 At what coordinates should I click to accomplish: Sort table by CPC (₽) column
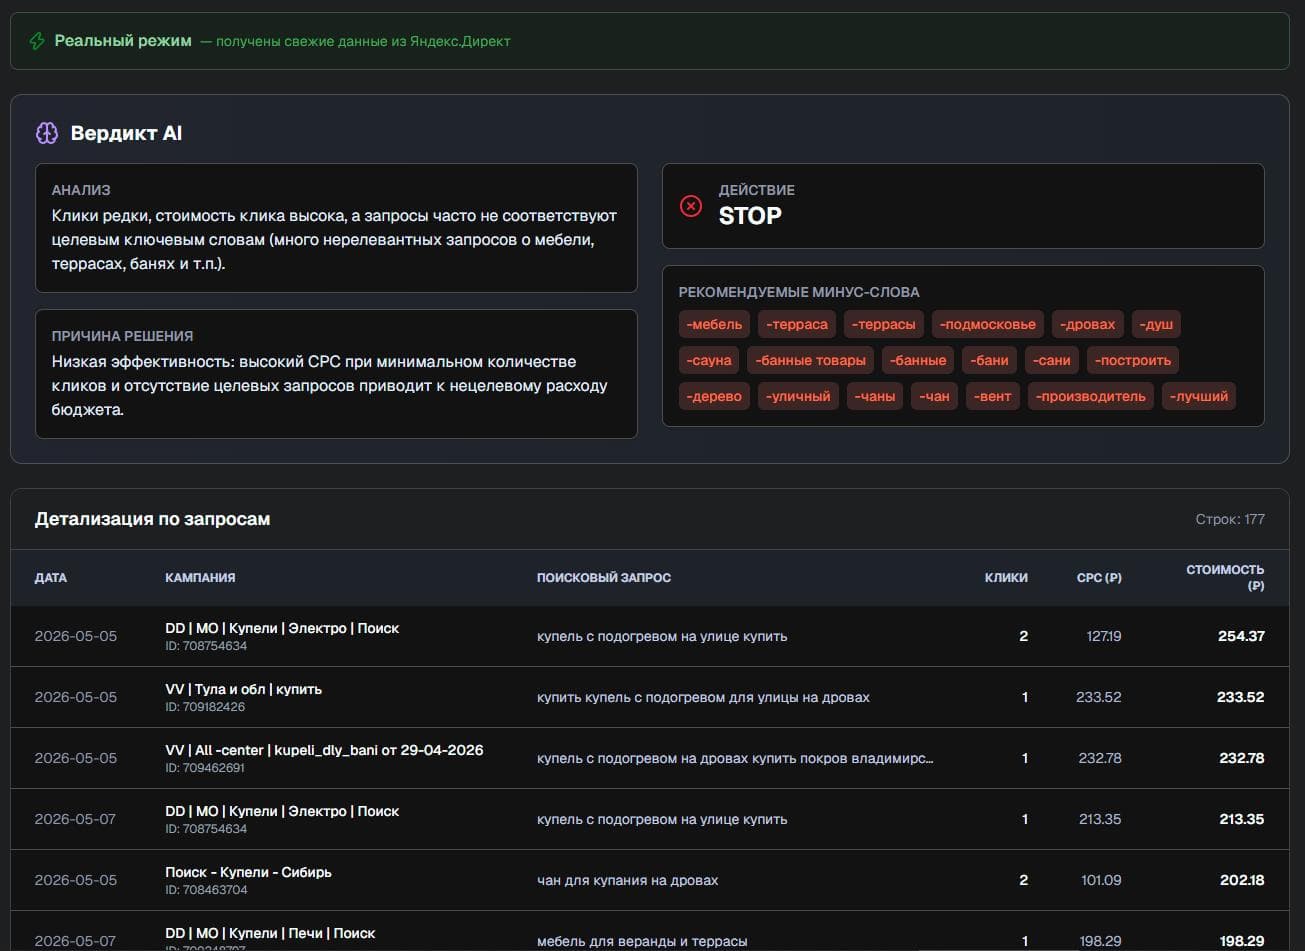click(1099, 578)
